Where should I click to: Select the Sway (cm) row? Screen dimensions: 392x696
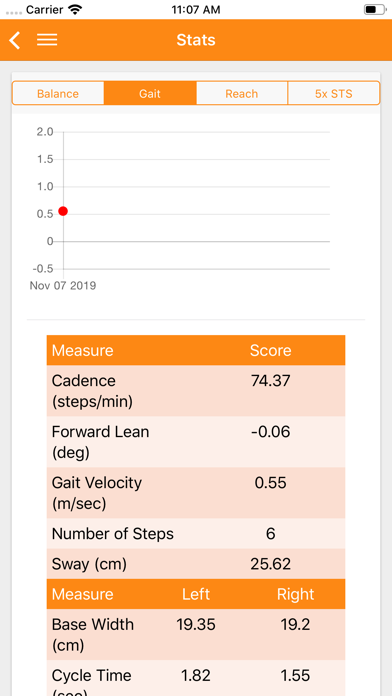196,564
